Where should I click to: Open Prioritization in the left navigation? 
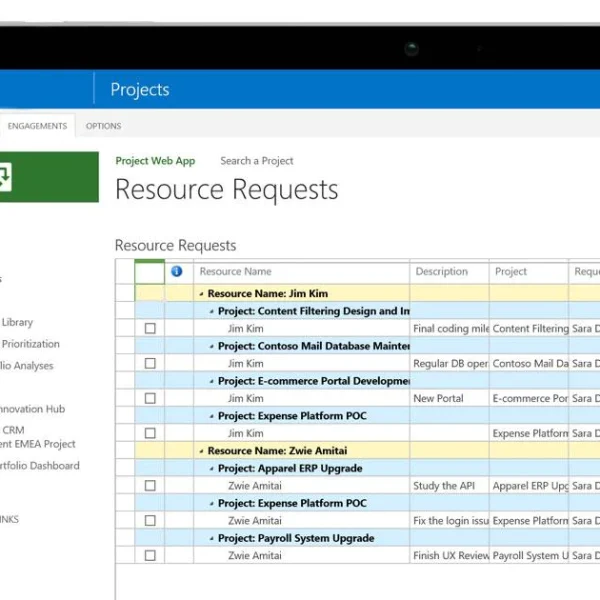tap(31, 344)
